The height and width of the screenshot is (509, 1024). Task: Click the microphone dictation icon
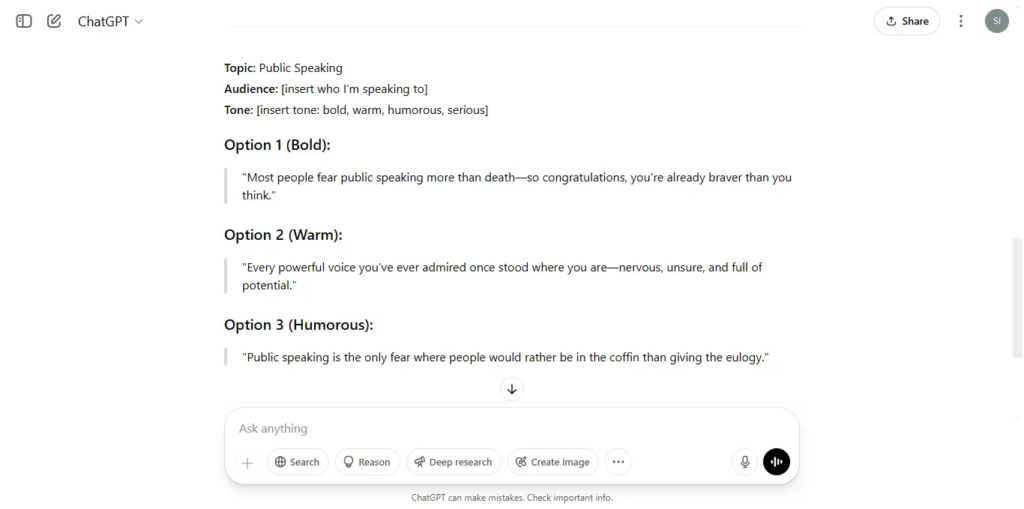pyautogui.click(x=744, y=462)
